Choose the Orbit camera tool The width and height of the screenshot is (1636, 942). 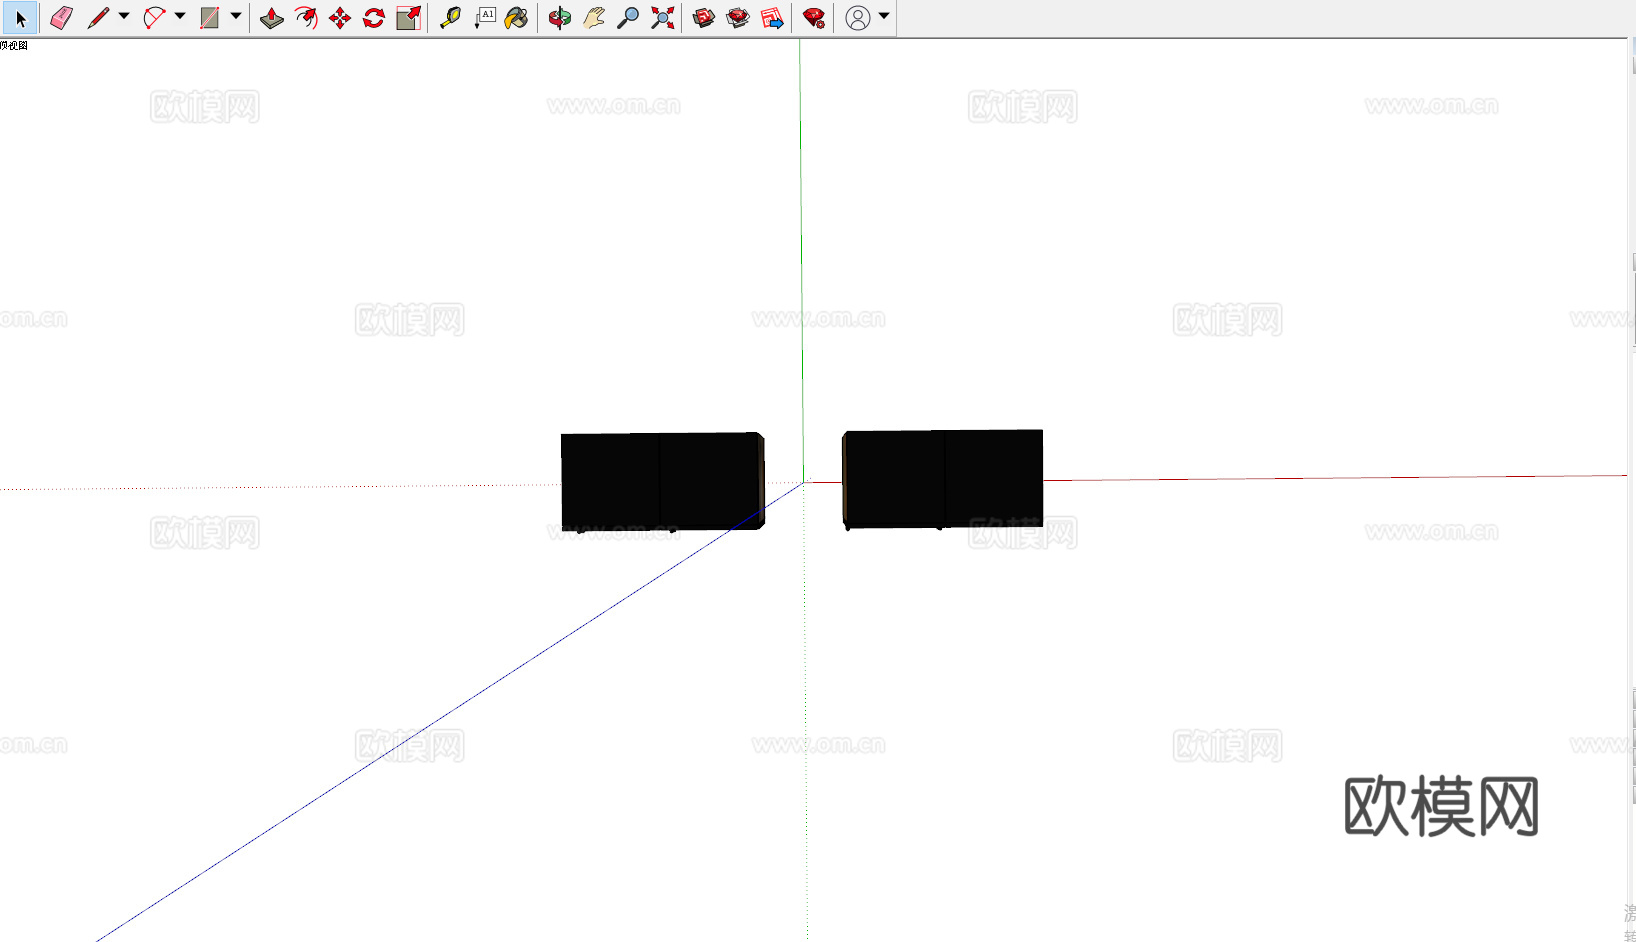click(x=560, y=18)
